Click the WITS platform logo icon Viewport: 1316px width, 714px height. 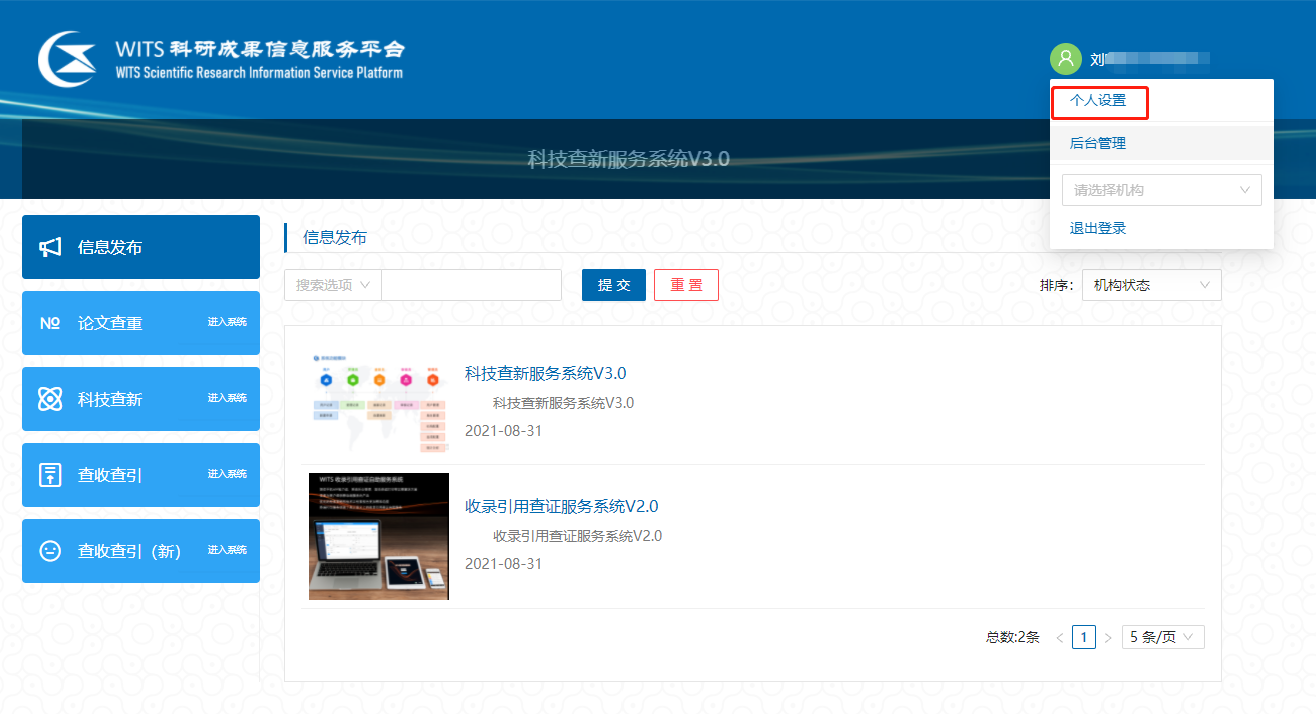click(67, 59)
